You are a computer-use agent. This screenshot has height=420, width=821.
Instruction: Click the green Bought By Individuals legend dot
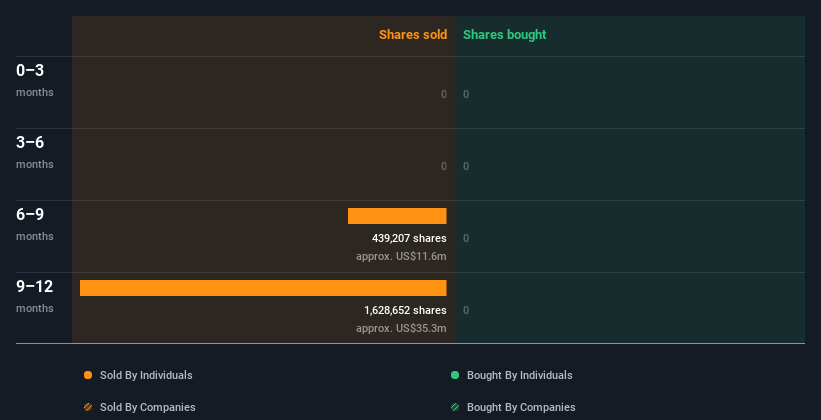click(455, 375)
